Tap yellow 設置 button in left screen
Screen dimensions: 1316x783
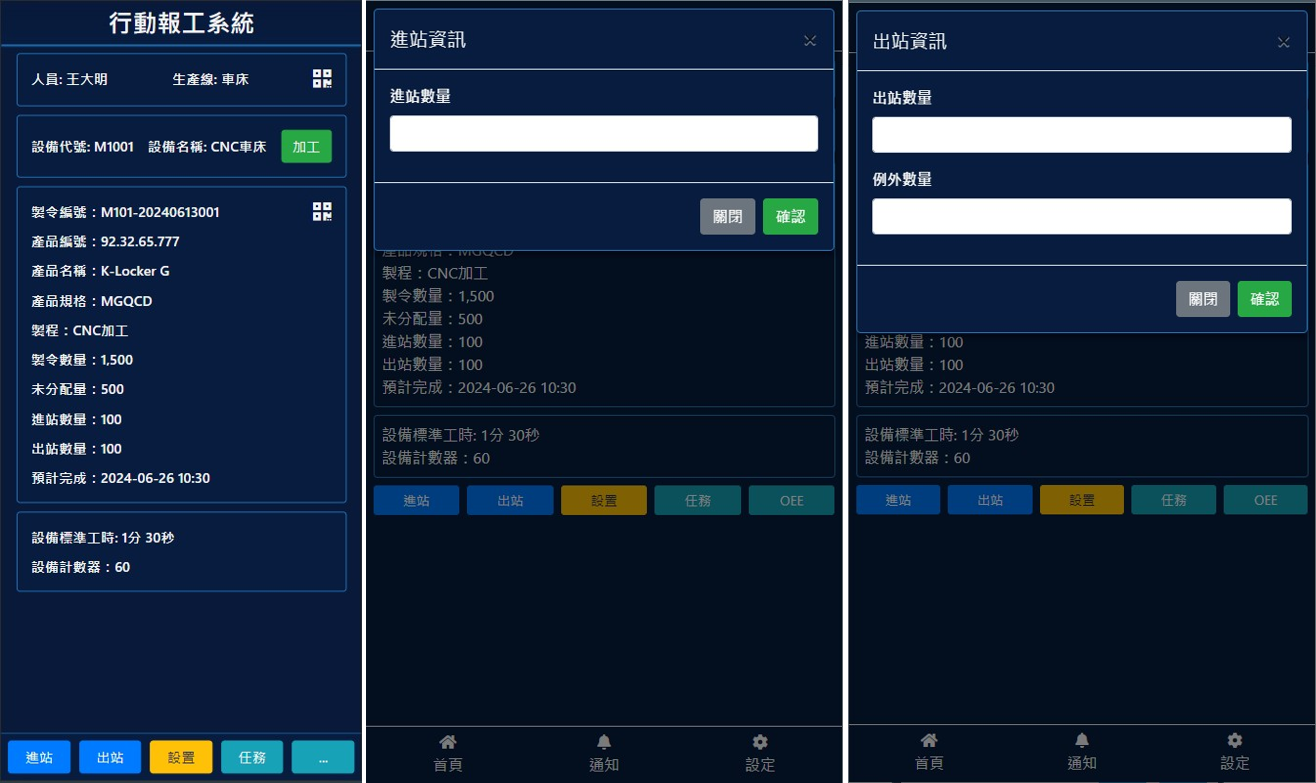tap(181, 758)
